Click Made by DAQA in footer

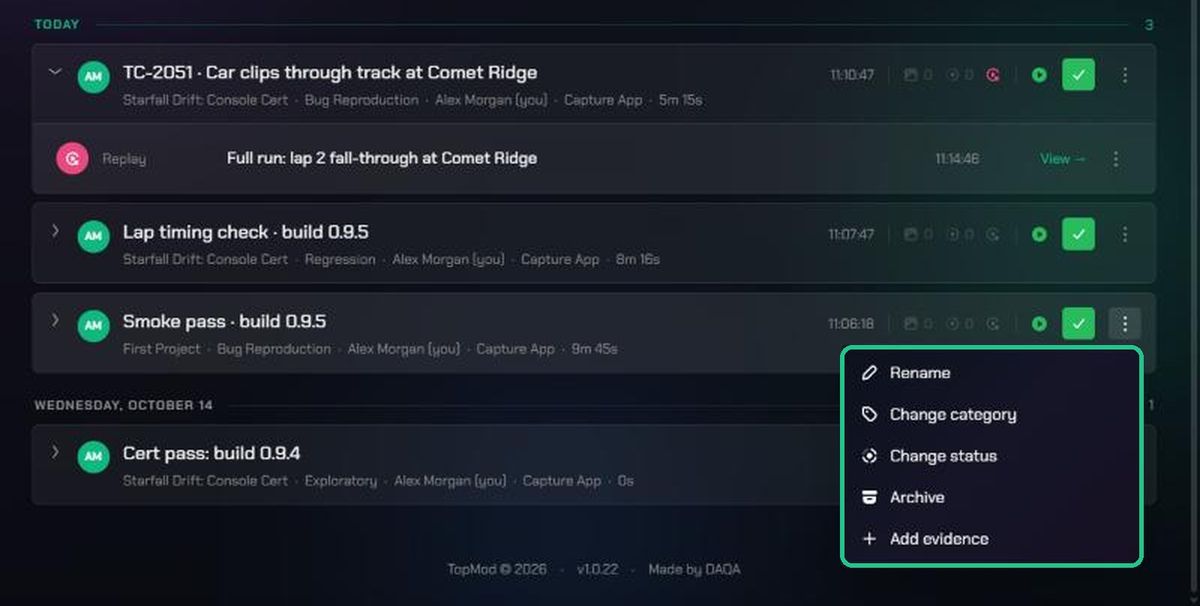(x=694, y=569)
